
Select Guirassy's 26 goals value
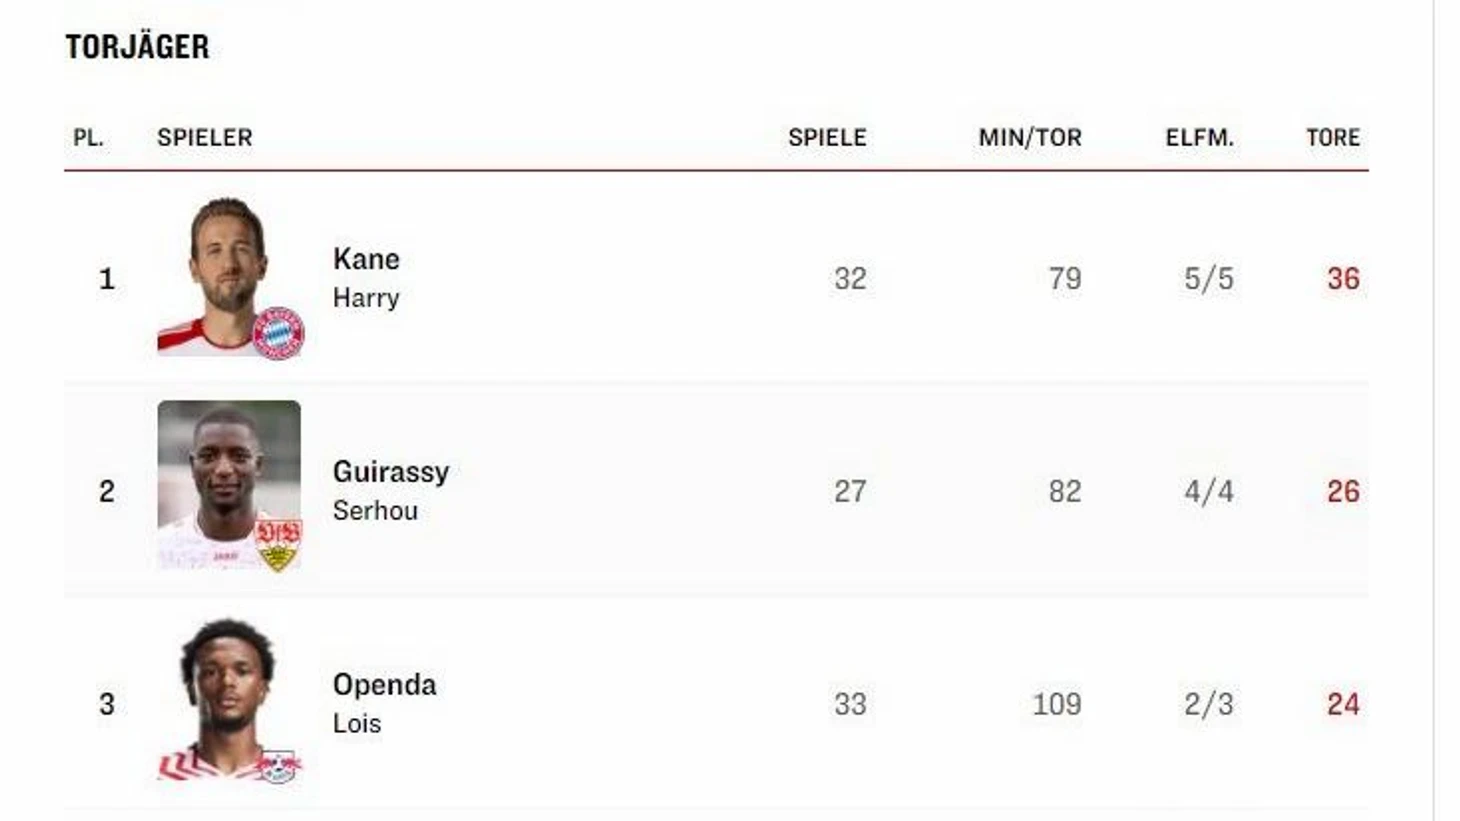tap(1343, 492)
